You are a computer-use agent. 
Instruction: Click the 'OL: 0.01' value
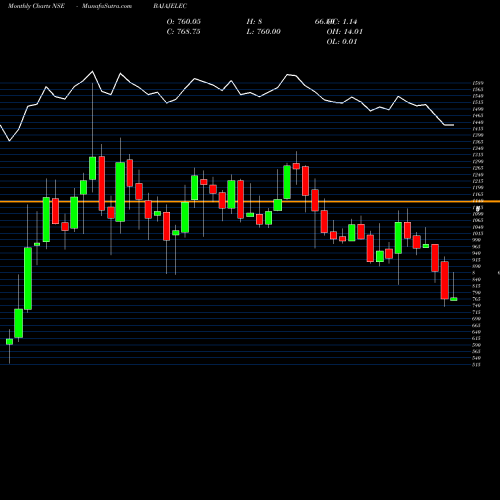(x=342, y=42)
